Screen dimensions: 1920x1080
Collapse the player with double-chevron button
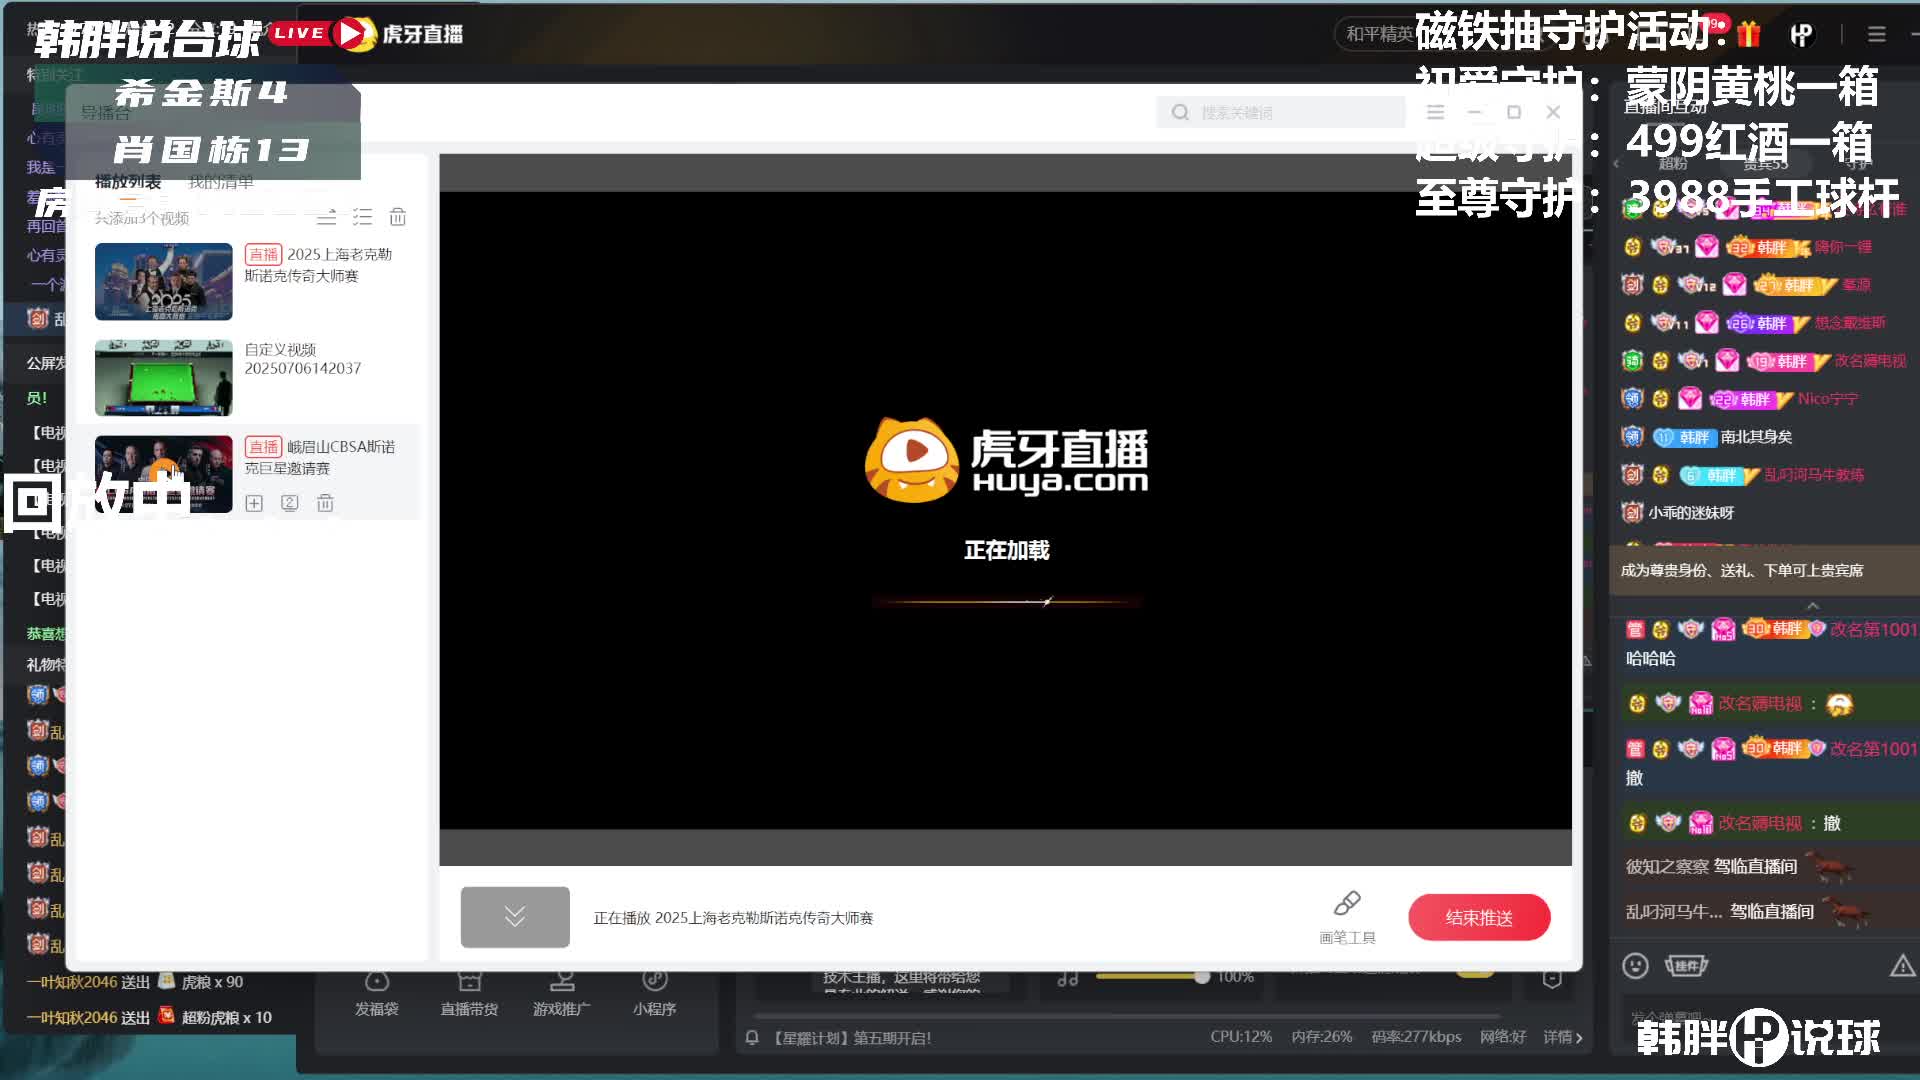[x=515, y=917]
